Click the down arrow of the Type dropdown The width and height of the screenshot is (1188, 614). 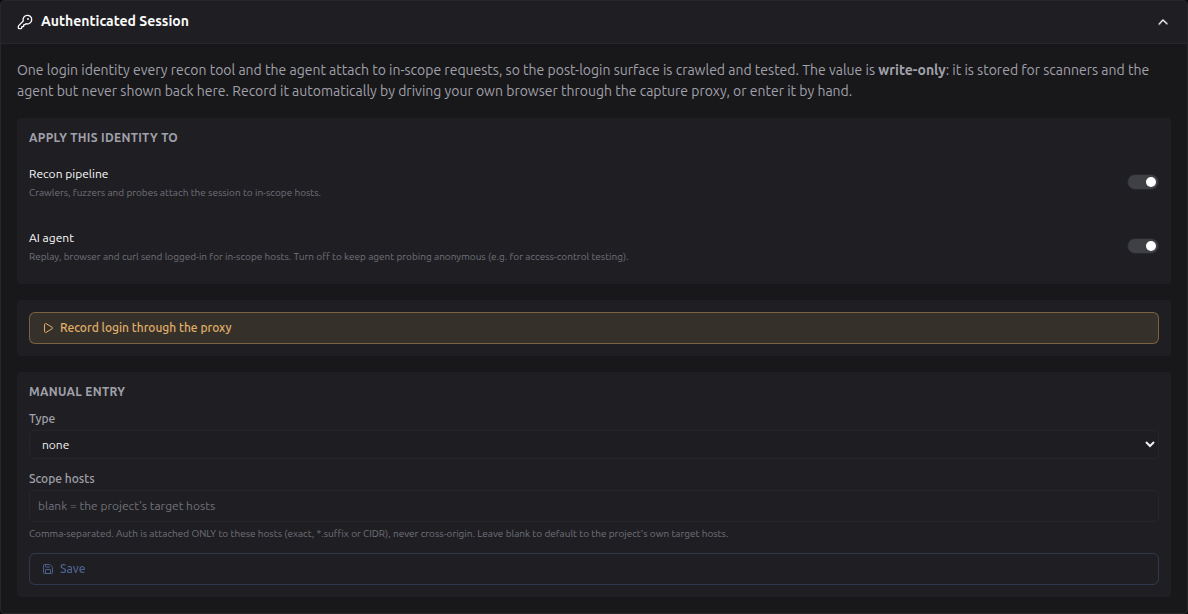pos(1149,445)
